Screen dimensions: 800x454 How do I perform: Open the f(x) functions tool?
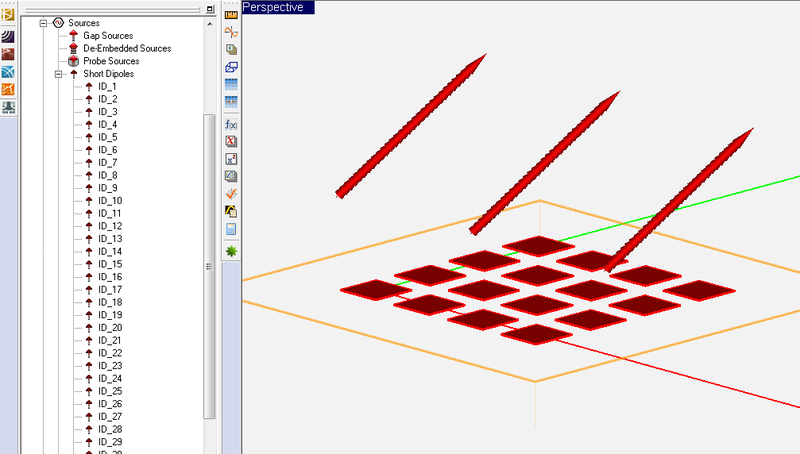pyautogui.click(x=231, y=124)
